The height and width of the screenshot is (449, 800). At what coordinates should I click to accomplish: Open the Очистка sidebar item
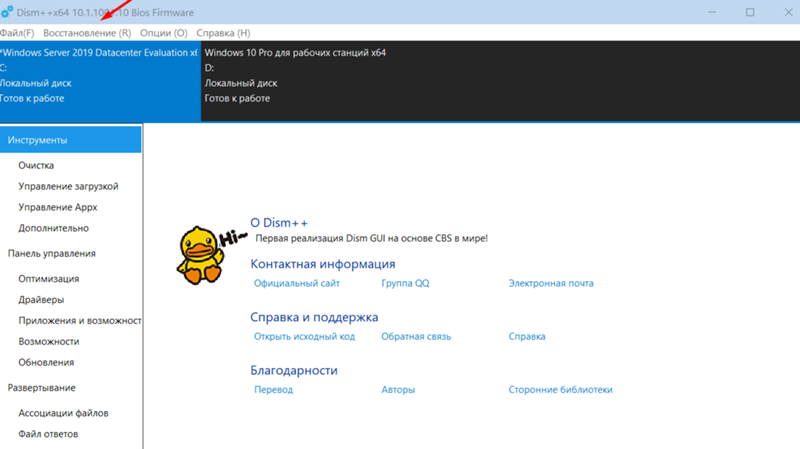coord(36,165)
